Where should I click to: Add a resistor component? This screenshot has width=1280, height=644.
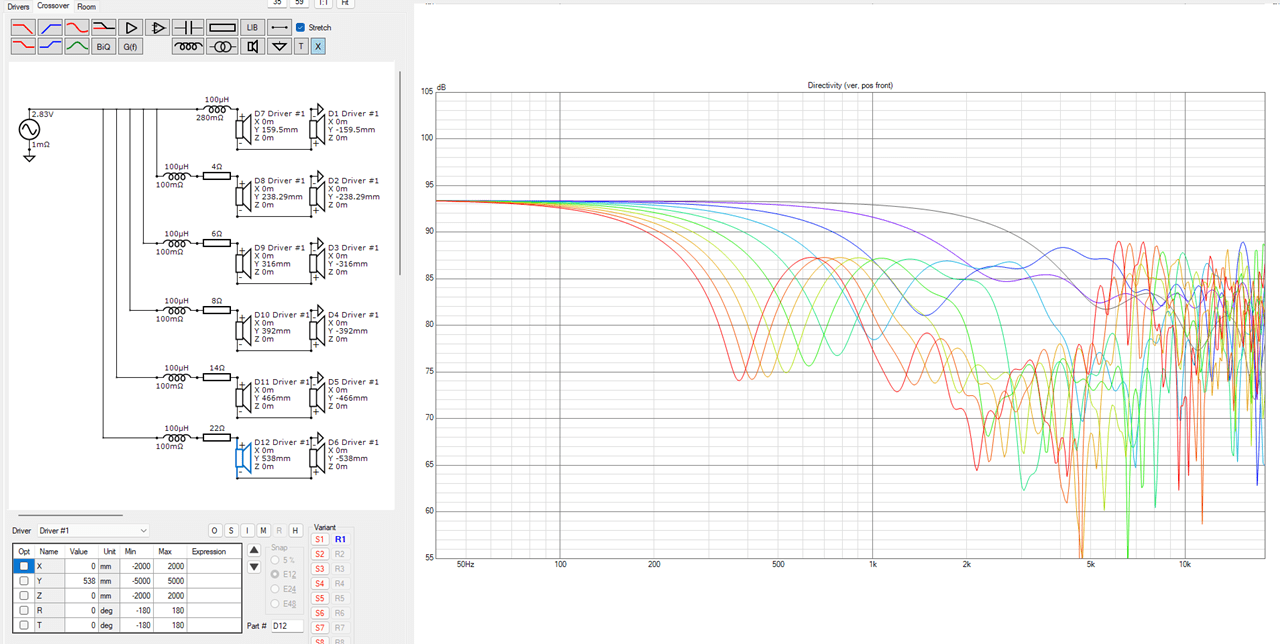[222, 28]
